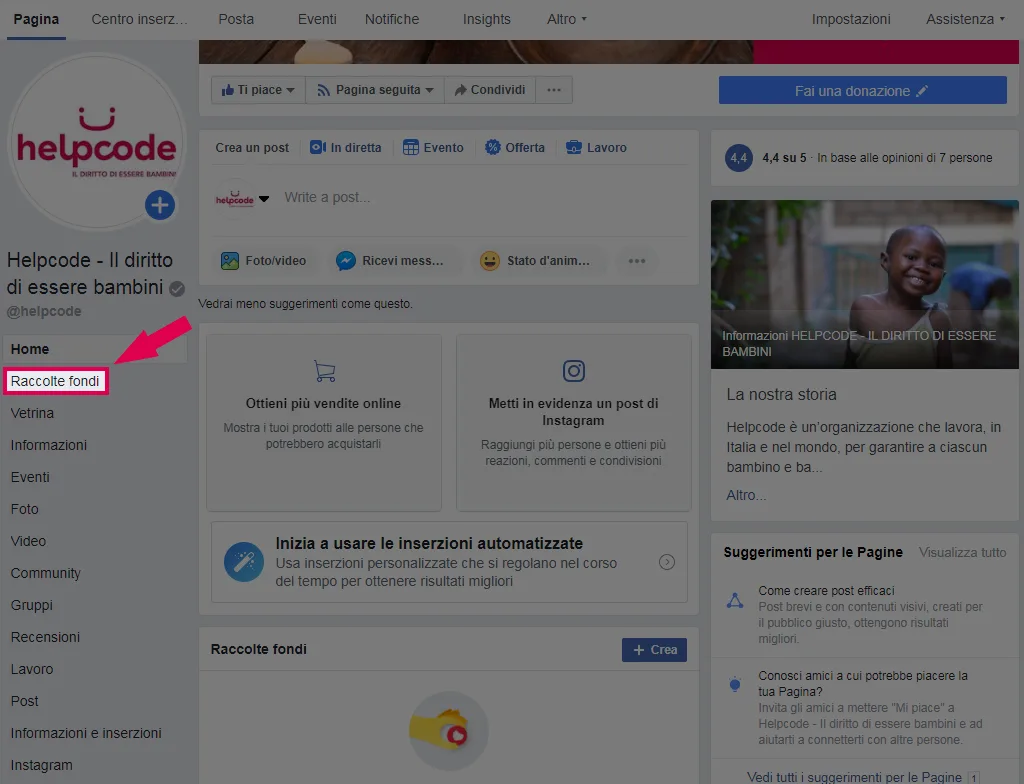This screenshot has height=784, width=1024.
Task: Click the Foto/video icon button
Action: click(263, 261)
